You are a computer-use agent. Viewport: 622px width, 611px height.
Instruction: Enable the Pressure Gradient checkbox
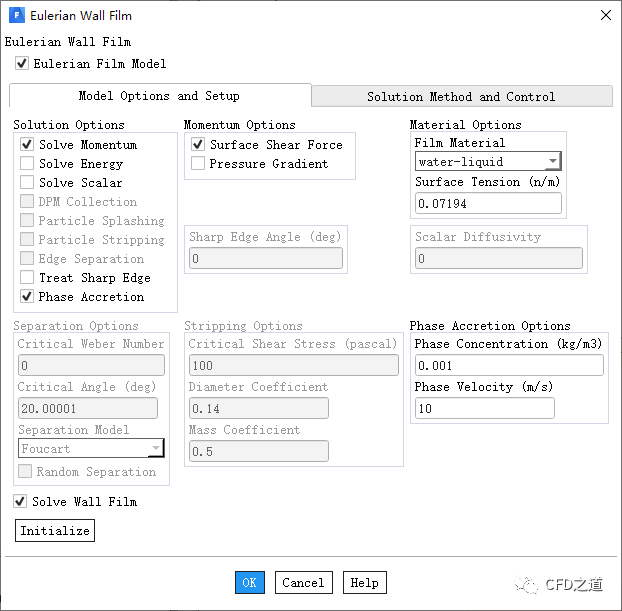(198, 163)
